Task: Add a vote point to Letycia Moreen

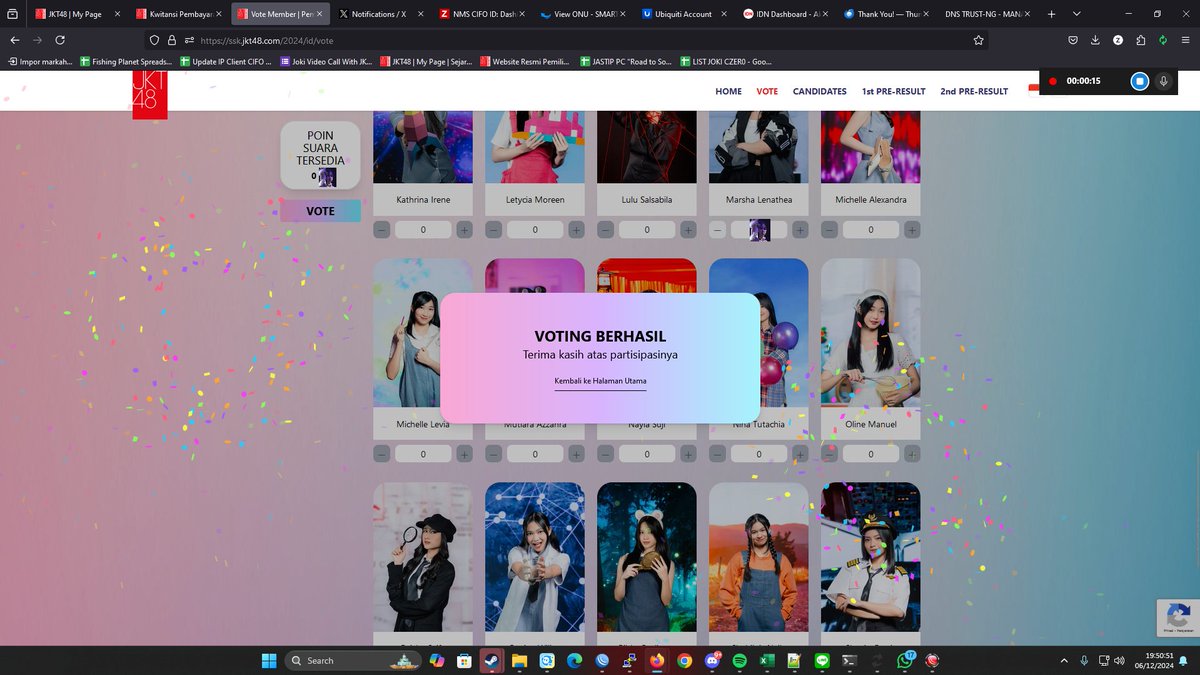Action: tap(577, 230)
